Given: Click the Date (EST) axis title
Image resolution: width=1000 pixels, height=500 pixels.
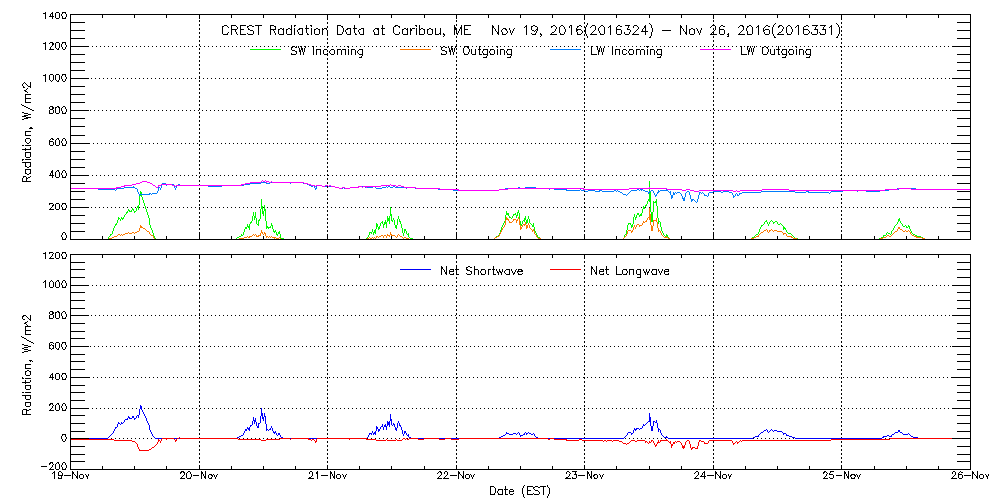Looking at the screenshot, I should coord(522,491).
